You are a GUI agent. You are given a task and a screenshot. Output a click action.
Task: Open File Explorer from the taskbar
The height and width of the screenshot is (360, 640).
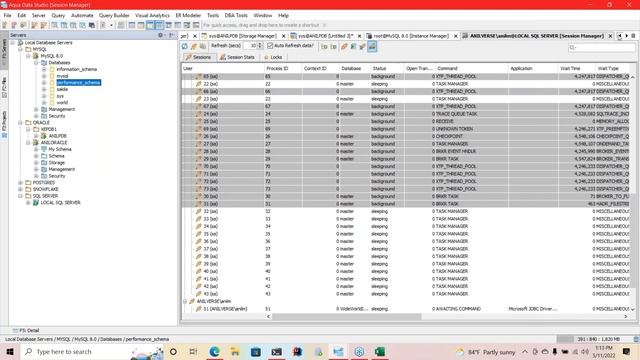tap(235, 351)
